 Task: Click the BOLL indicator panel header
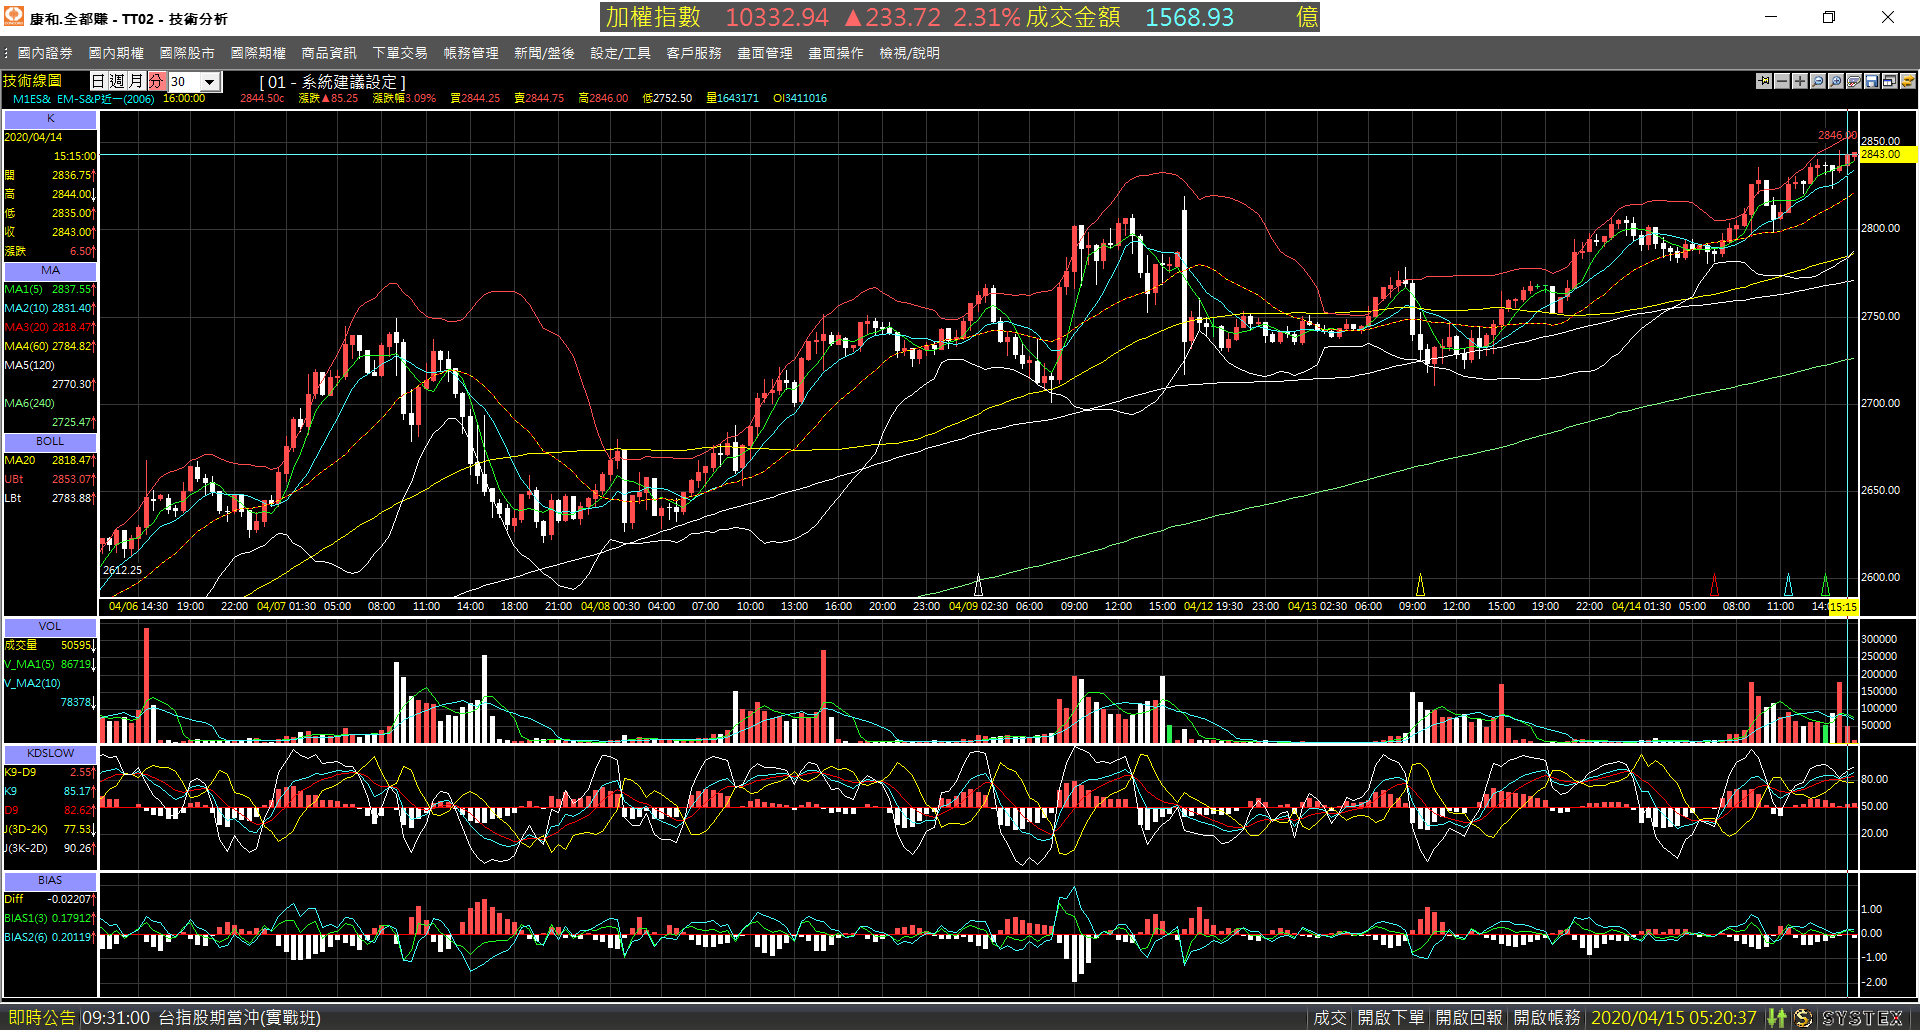(50, 442)
